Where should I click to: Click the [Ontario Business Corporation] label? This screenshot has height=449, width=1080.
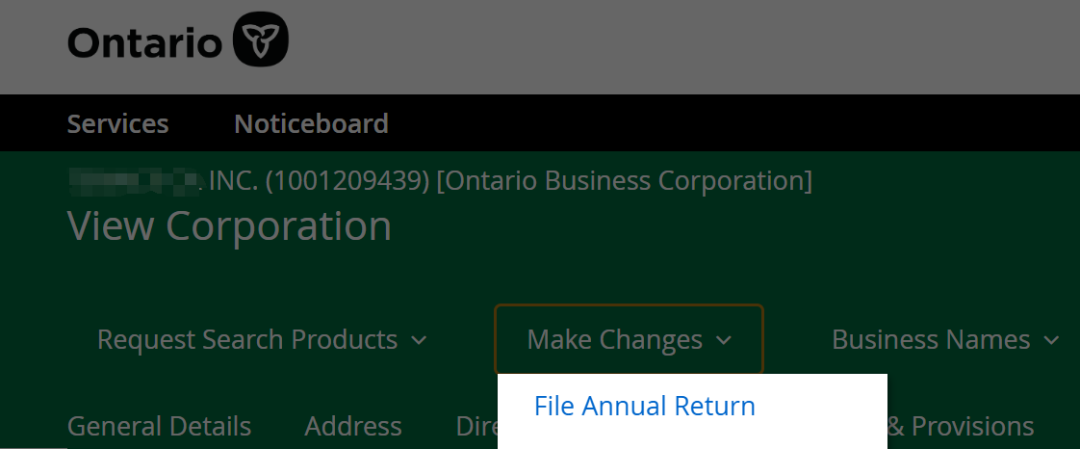point(625,181)
